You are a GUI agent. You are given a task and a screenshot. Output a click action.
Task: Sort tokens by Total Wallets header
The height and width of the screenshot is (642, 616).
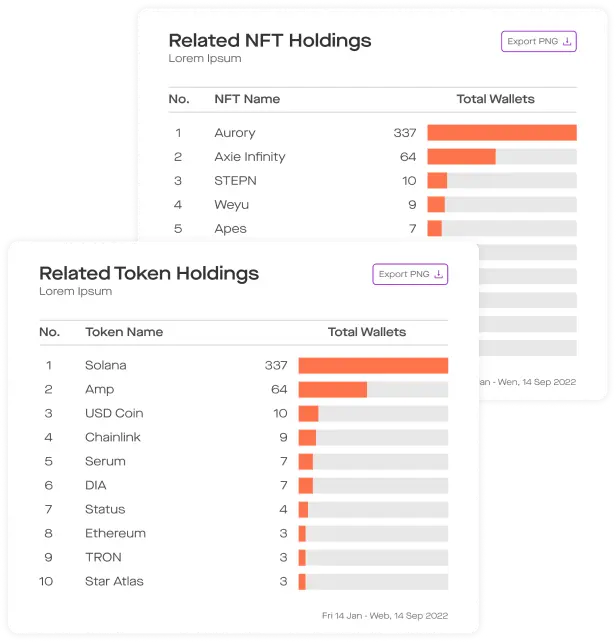tap(367, 332)
